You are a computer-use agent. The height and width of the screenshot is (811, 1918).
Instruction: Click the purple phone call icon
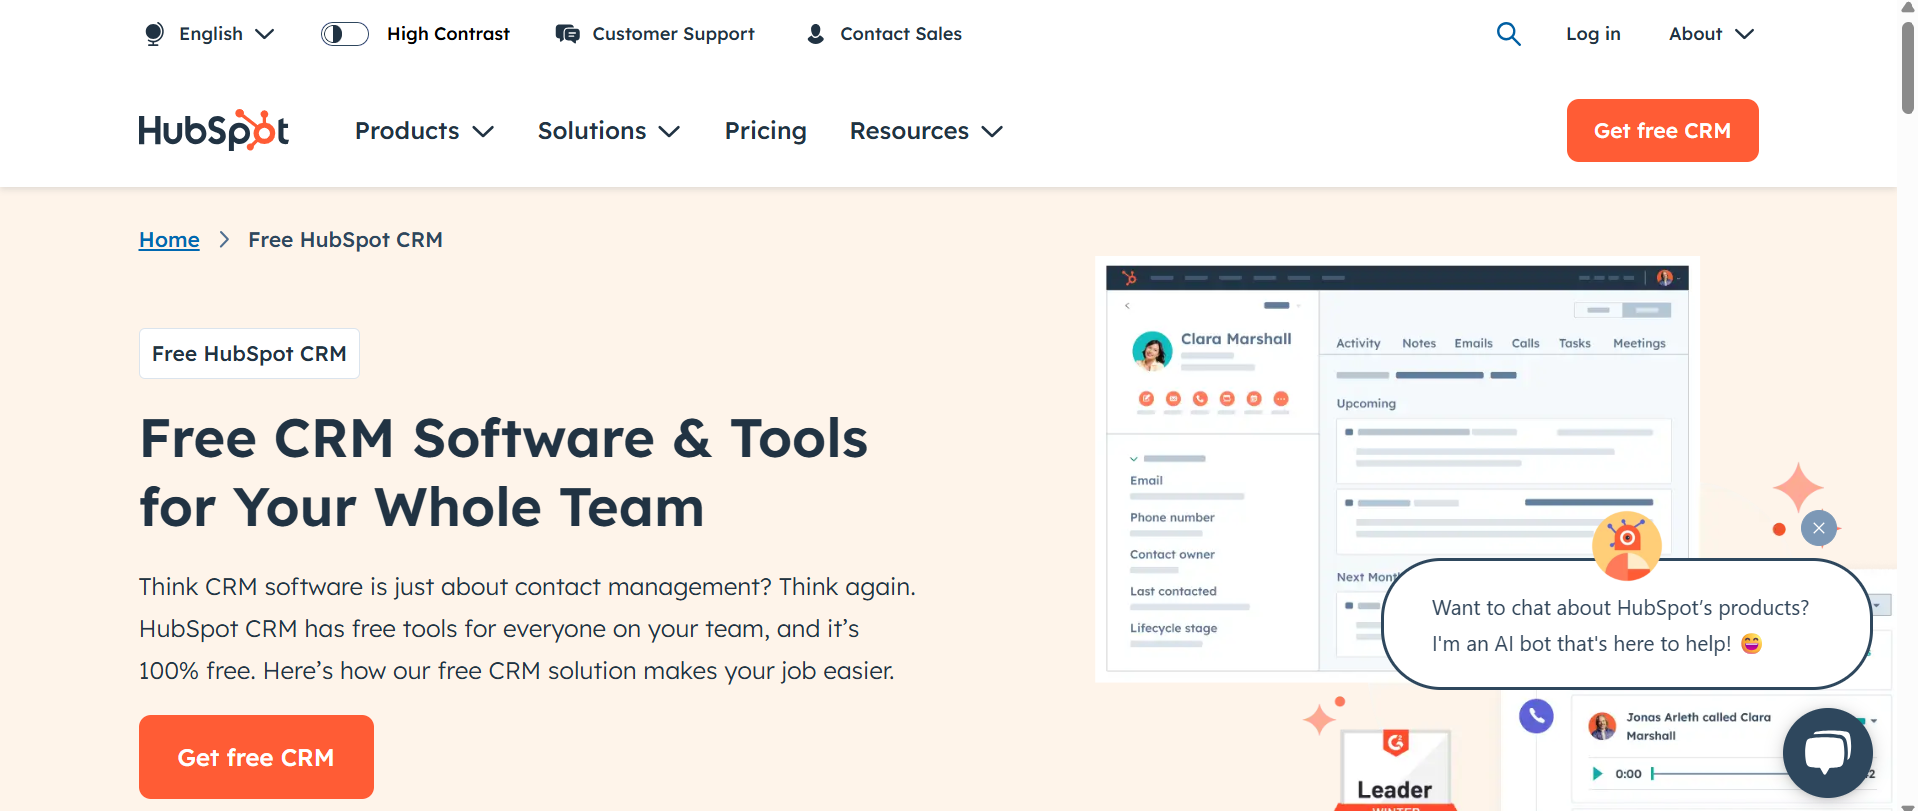coord(1536,715)
